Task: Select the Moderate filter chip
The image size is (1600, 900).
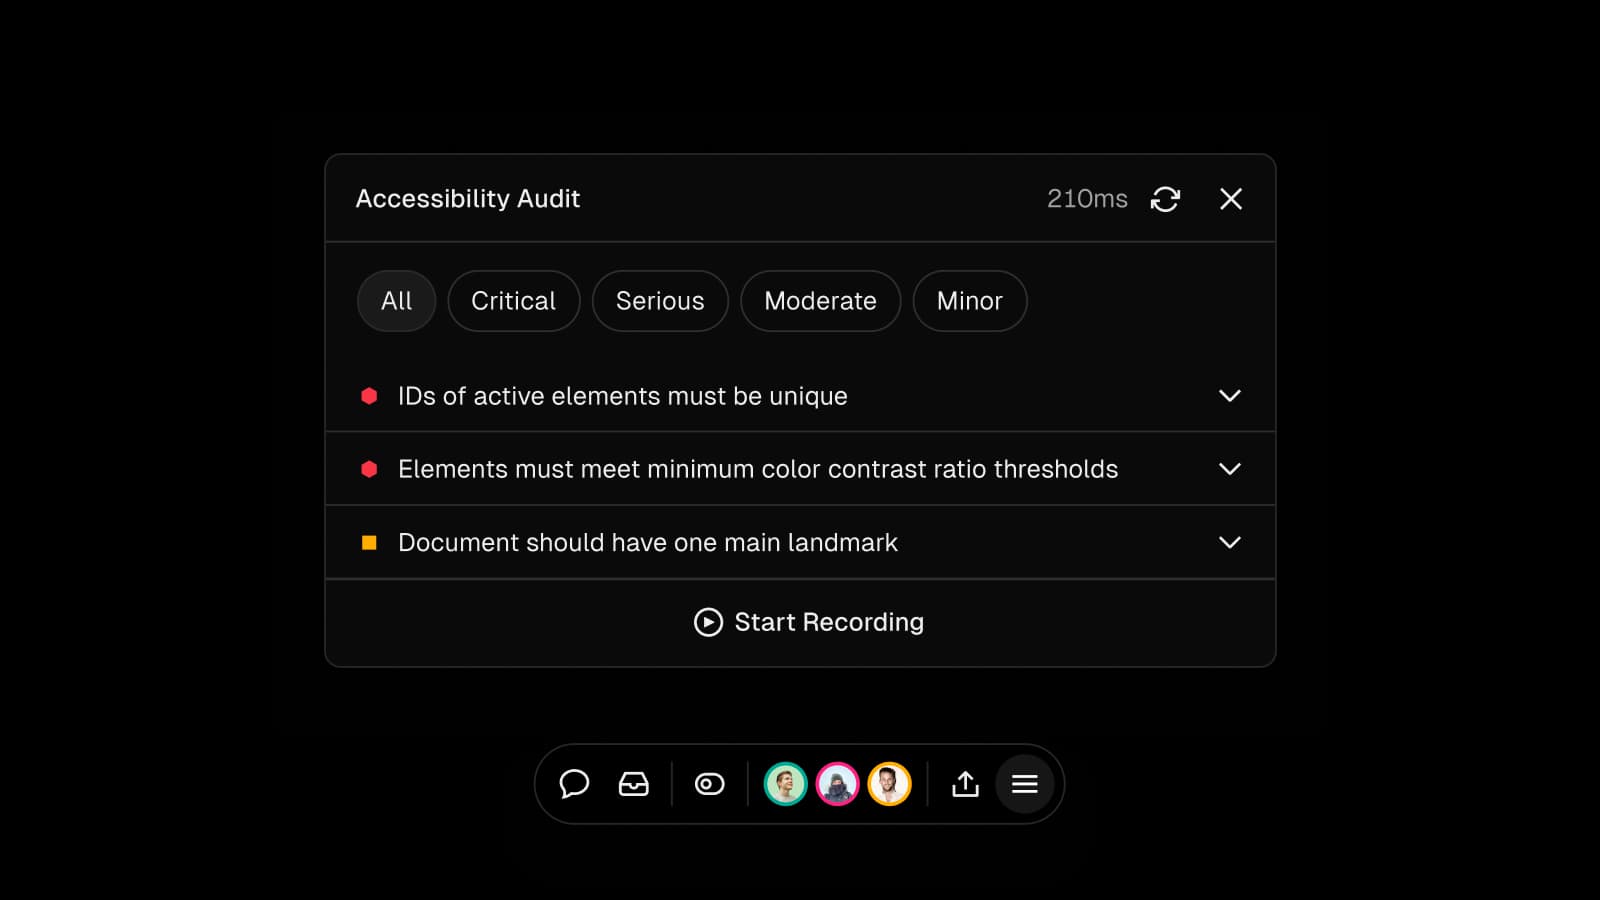Action: [820, 301]
